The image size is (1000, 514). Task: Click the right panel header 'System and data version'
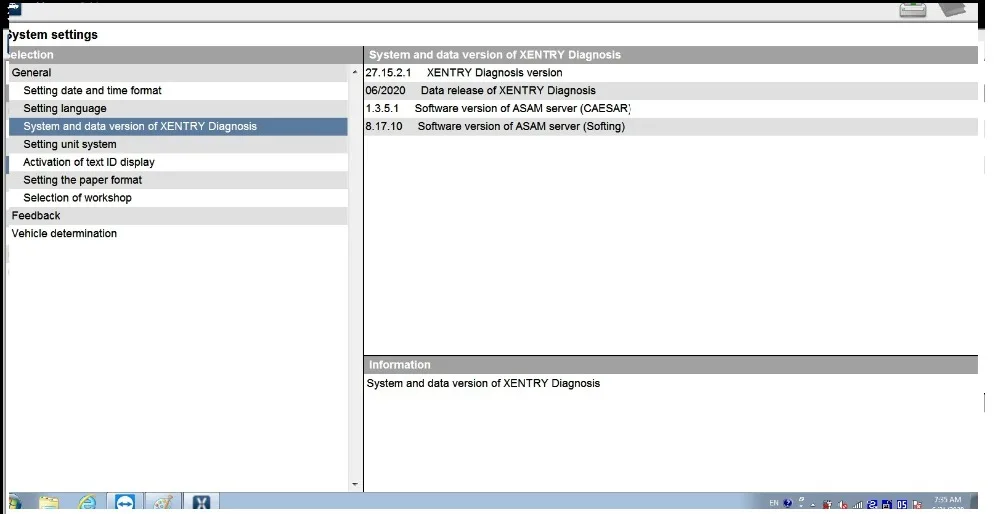point(671,55)
